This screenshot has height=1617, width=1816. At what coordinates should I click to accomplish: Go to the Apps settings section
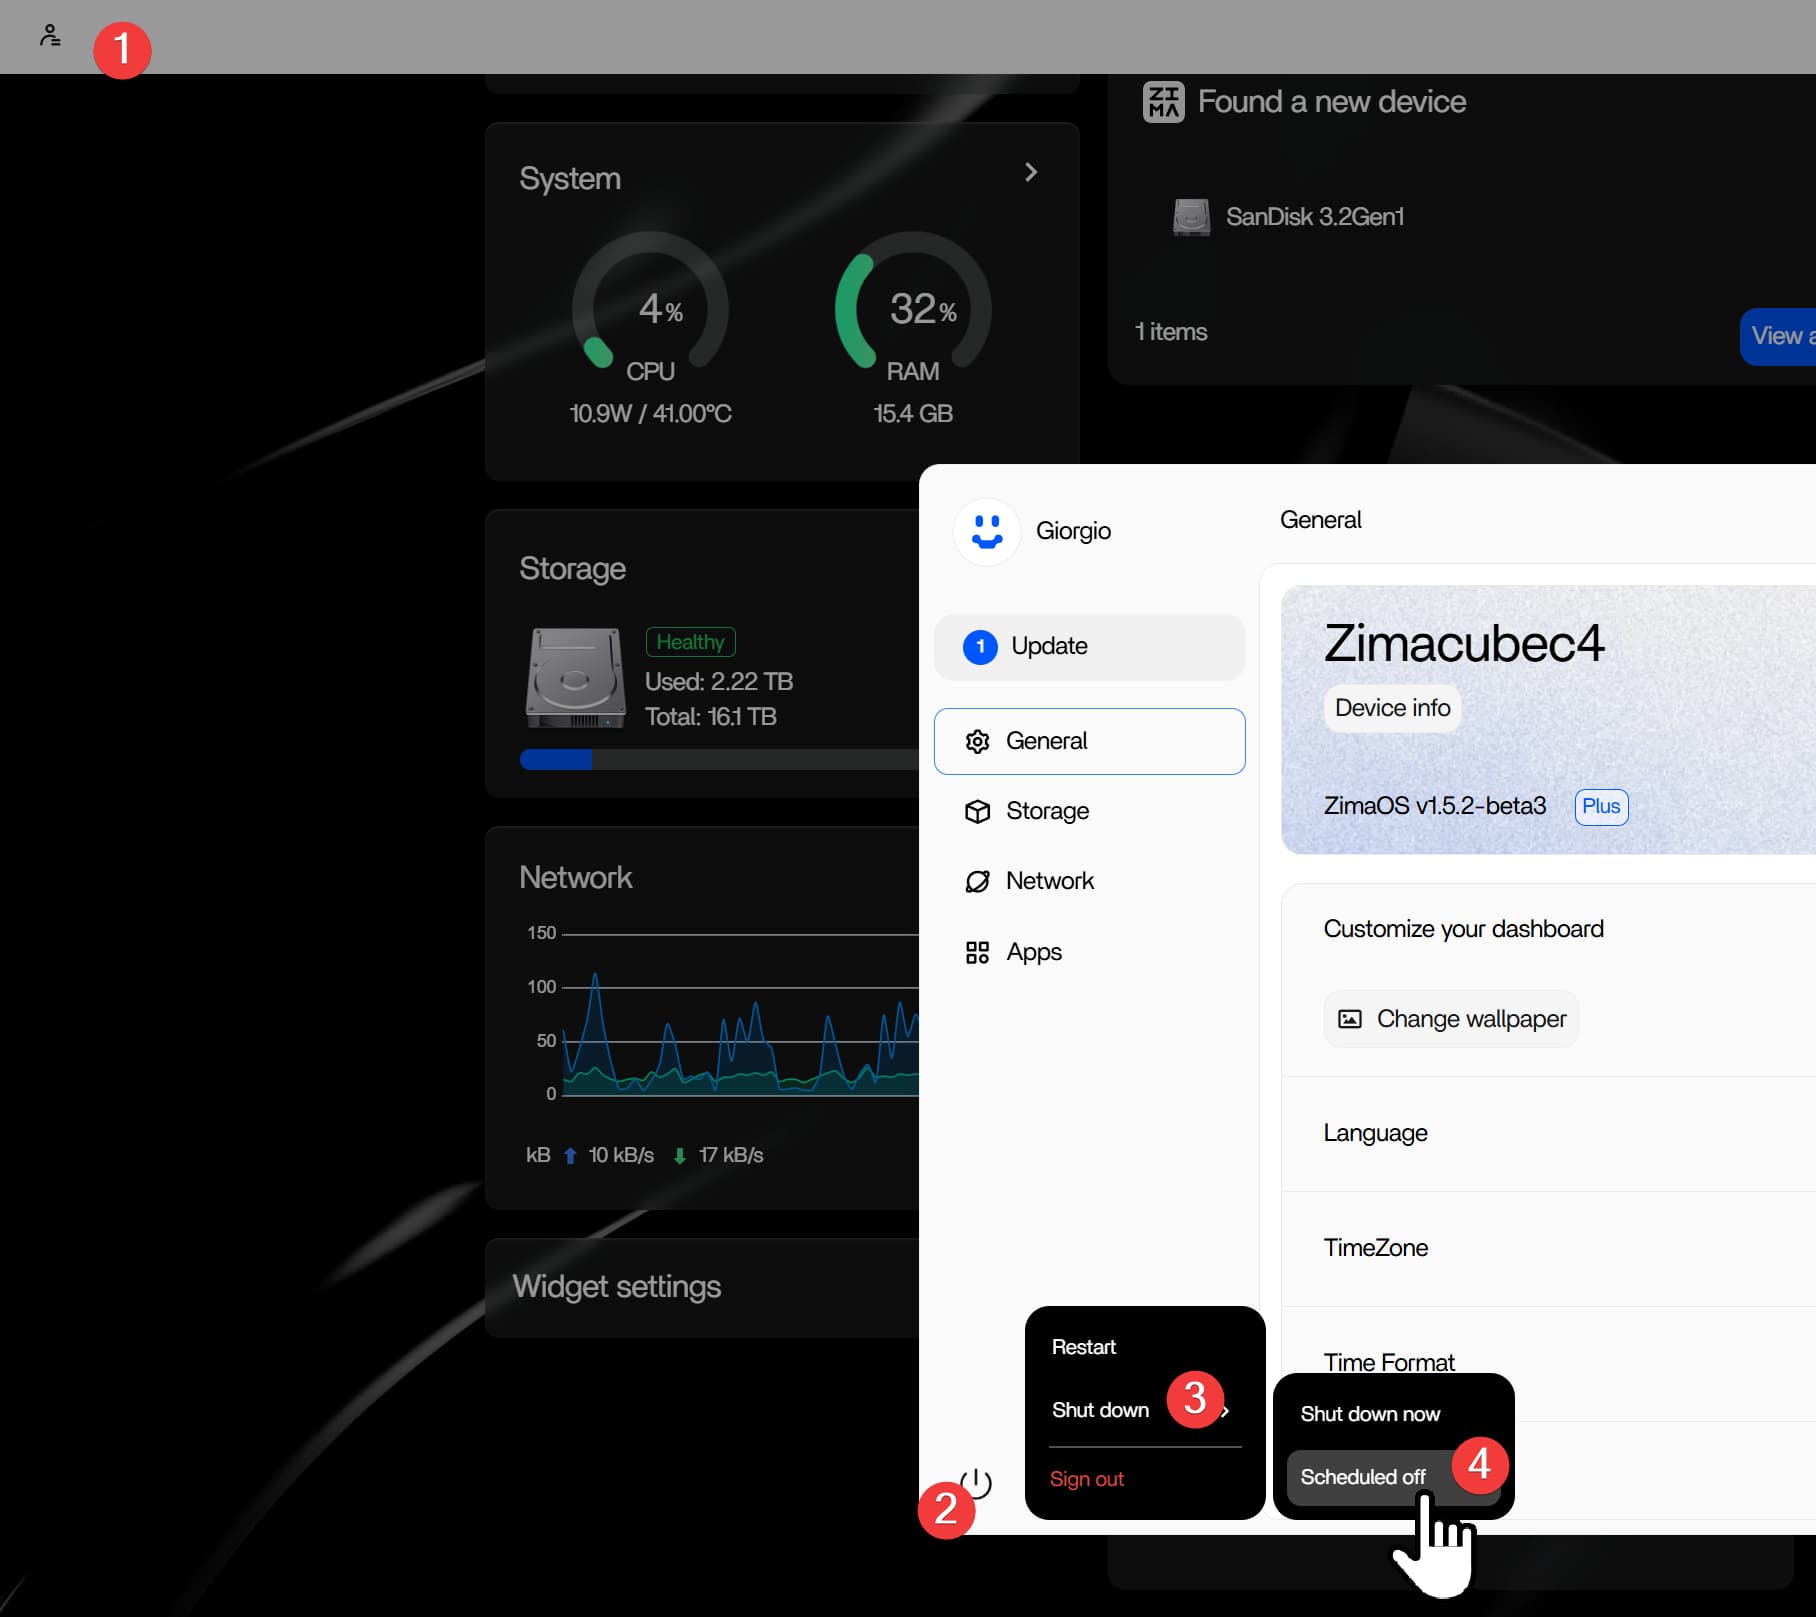coord(1033,952)
